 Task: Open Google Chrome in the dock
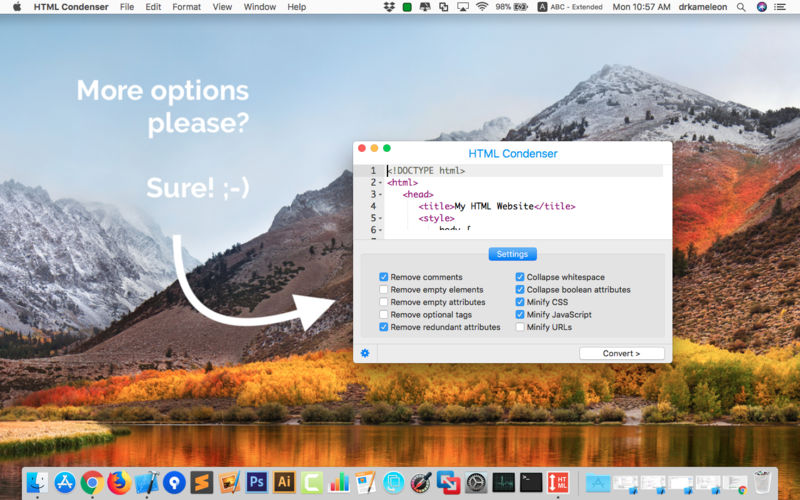92,482
